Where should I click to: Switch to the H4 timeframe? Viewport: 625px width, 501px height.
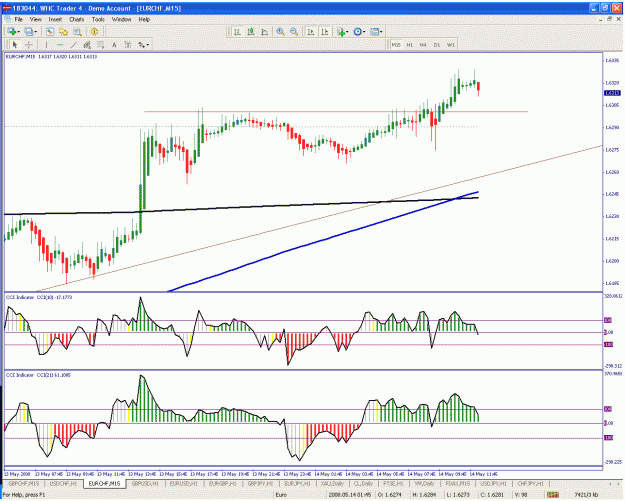tap(423, 45)
